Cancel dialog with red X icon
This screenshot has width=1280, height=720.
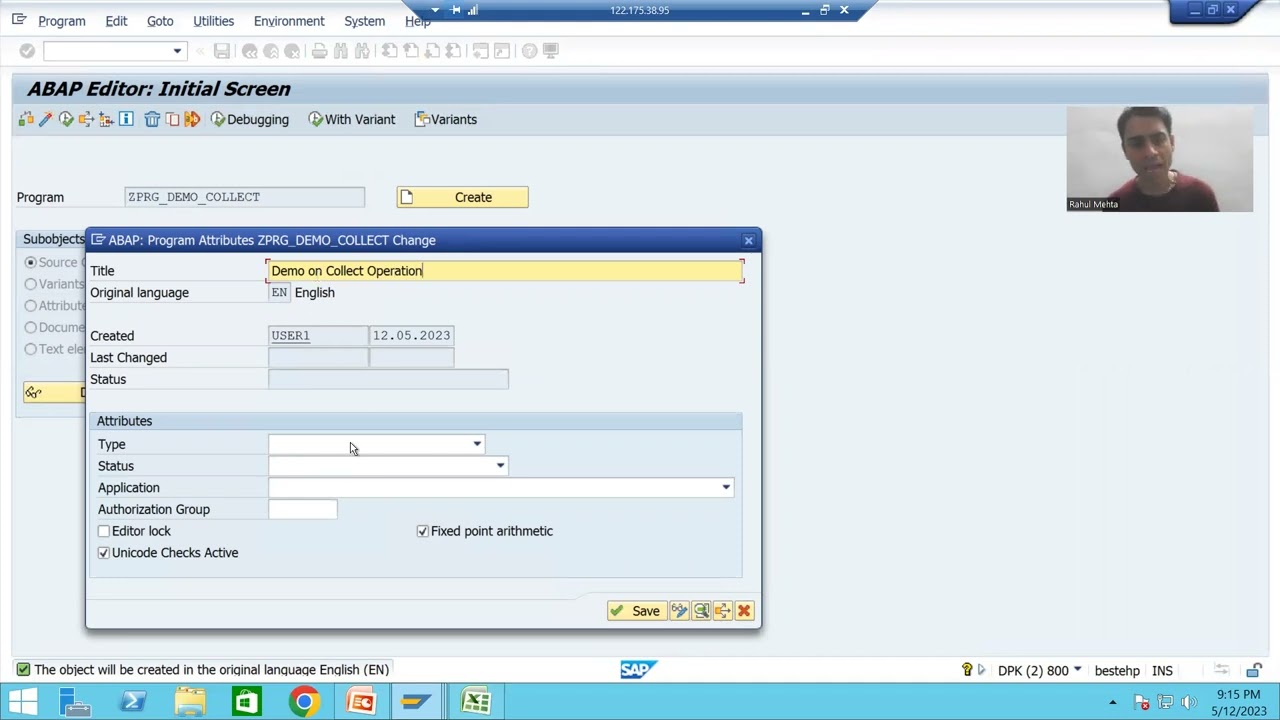[744, 611]
